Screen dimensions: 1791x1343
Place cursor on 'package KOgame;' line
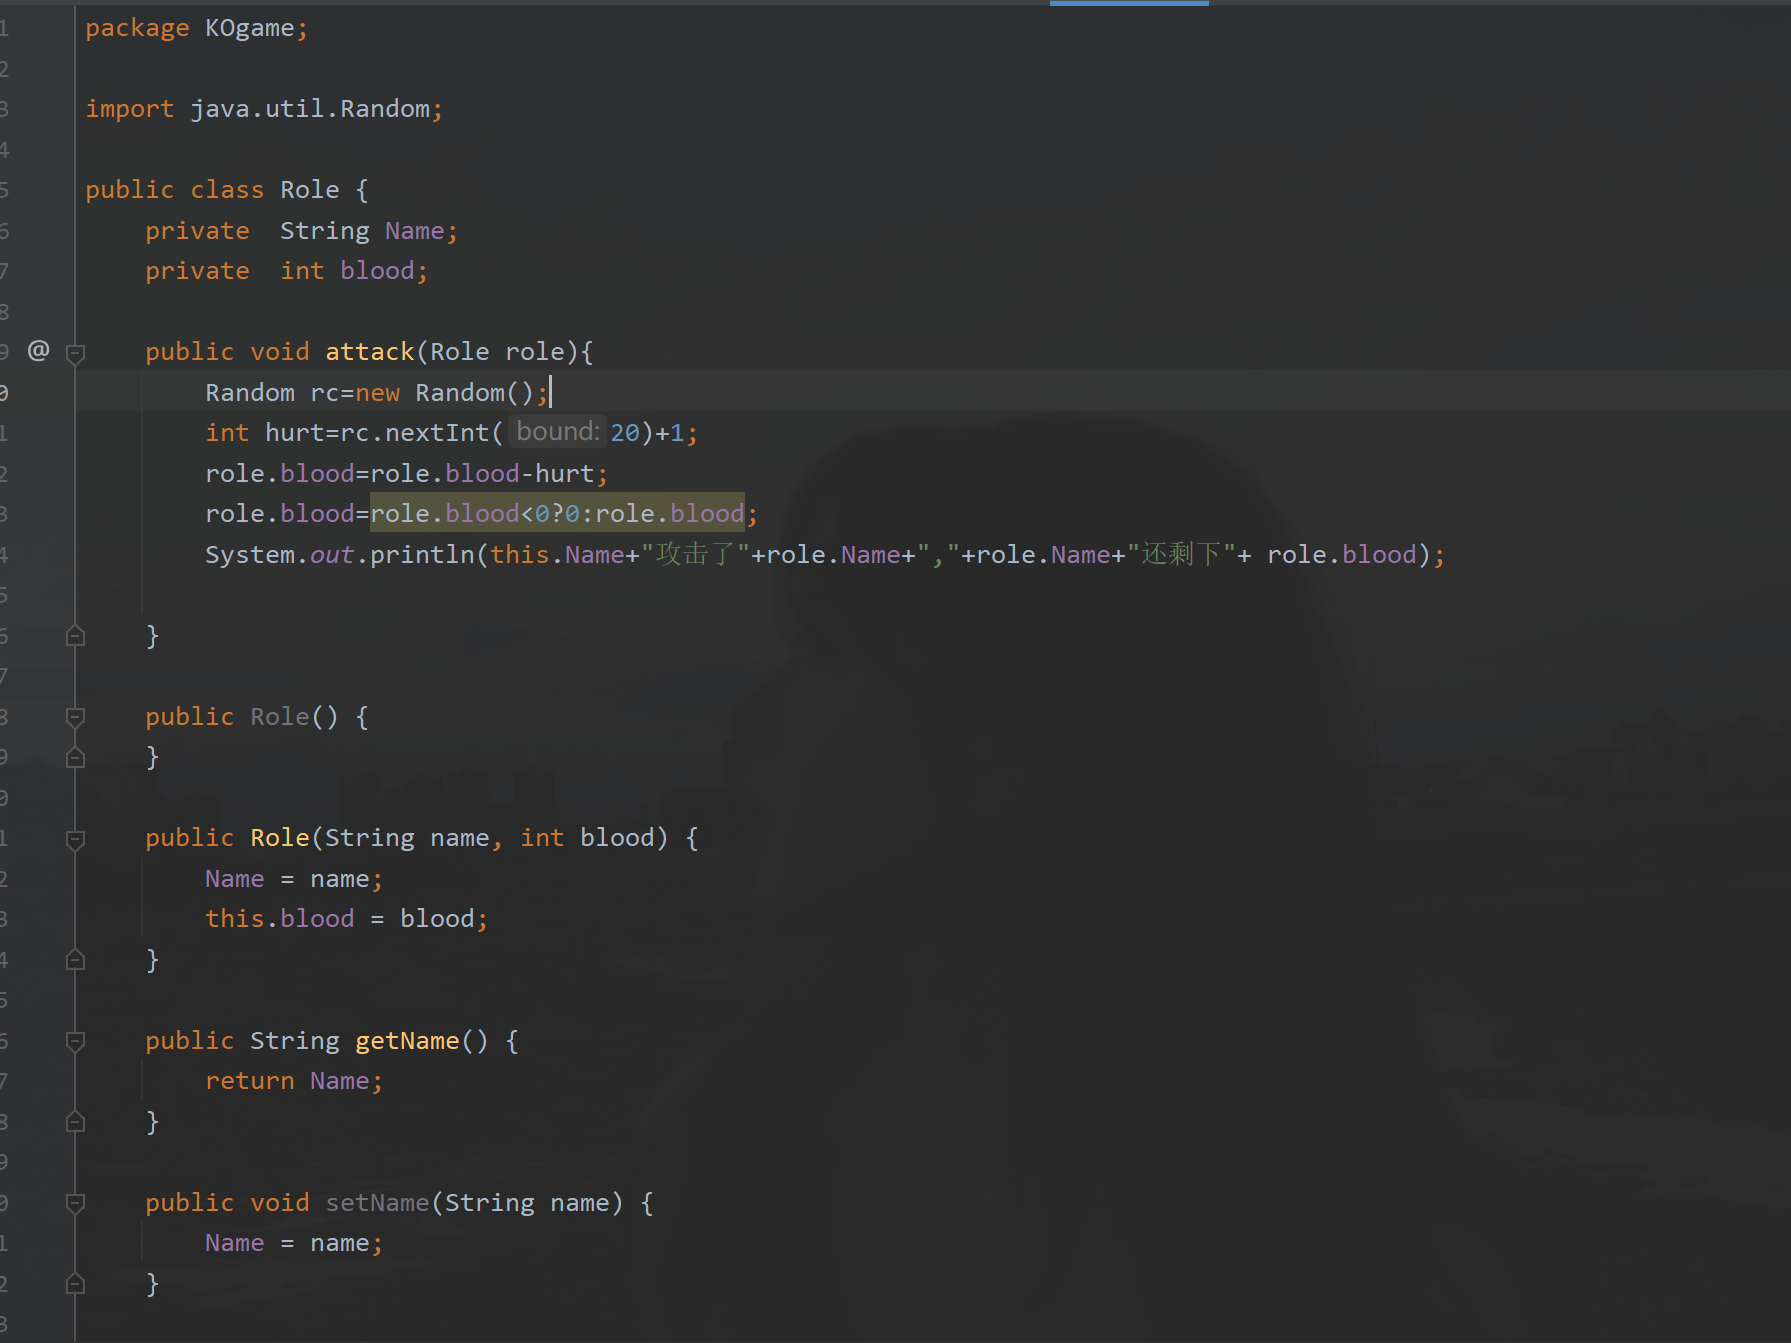[197, 28]
